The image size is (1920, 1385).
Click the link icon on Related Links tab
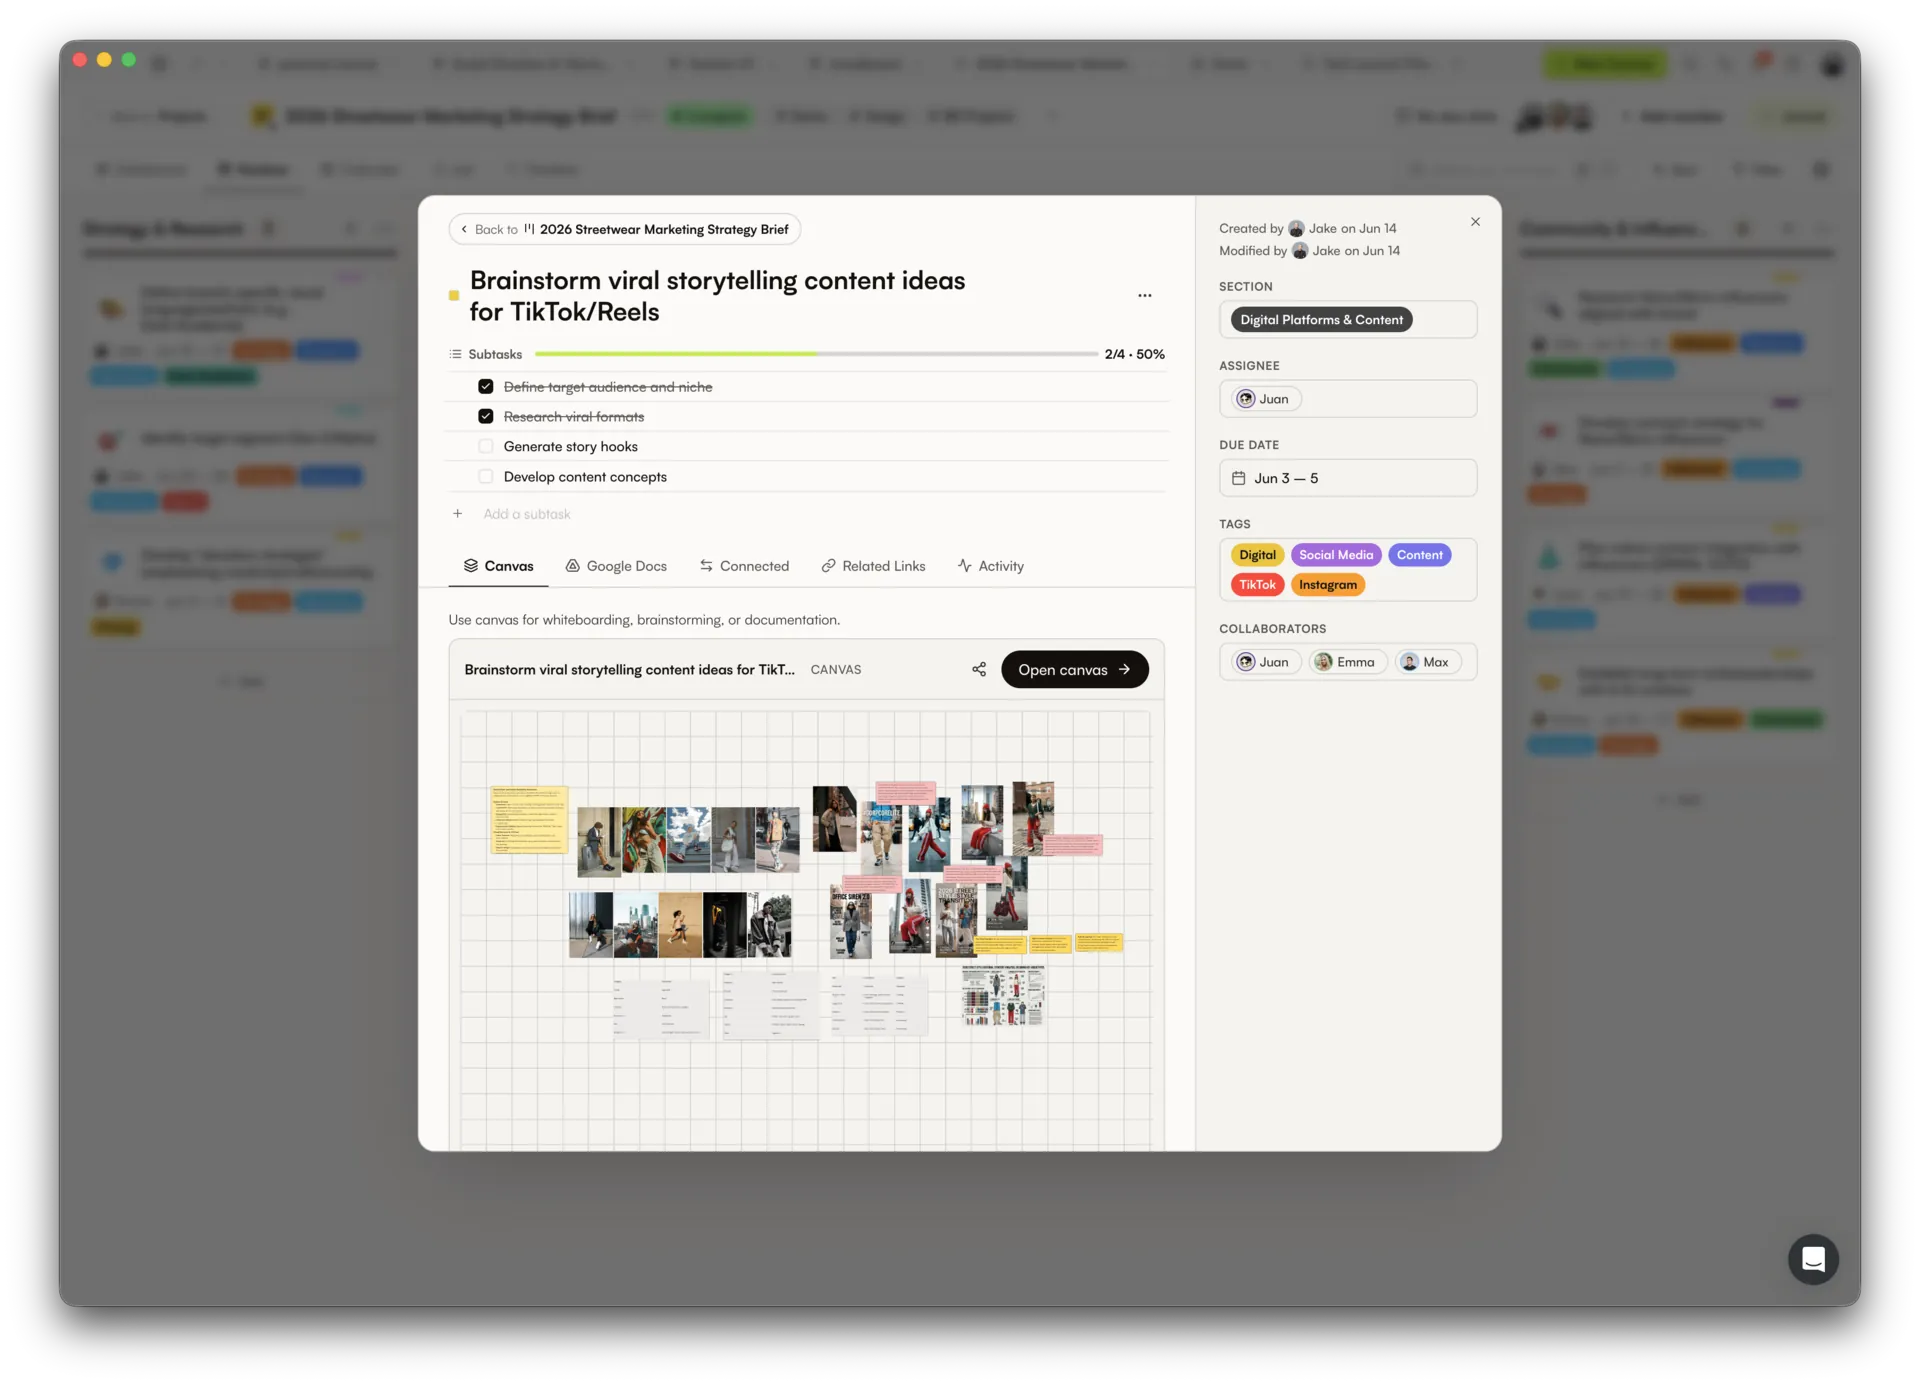pyautogui.click(x=828, y=566)
